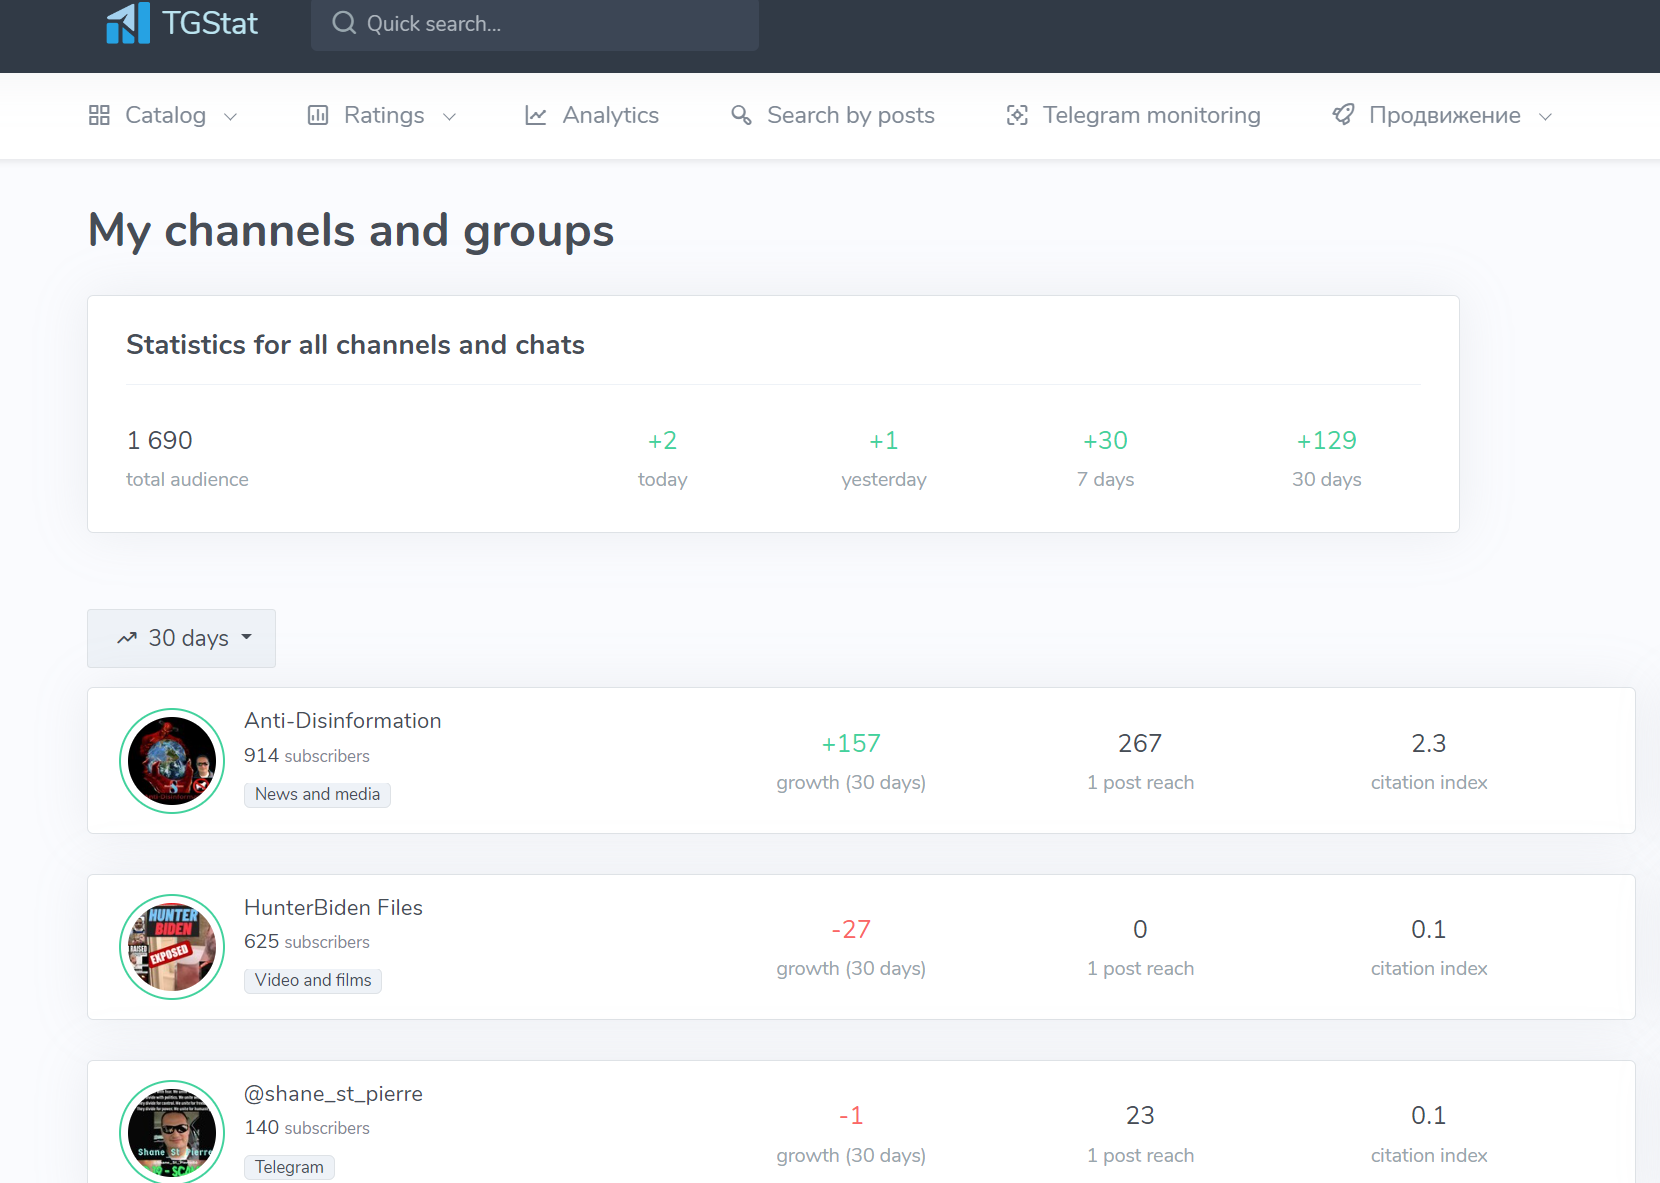The image size is (1660, 1183).
Task: Open the 30 days period dropdown
Action: 182,638
